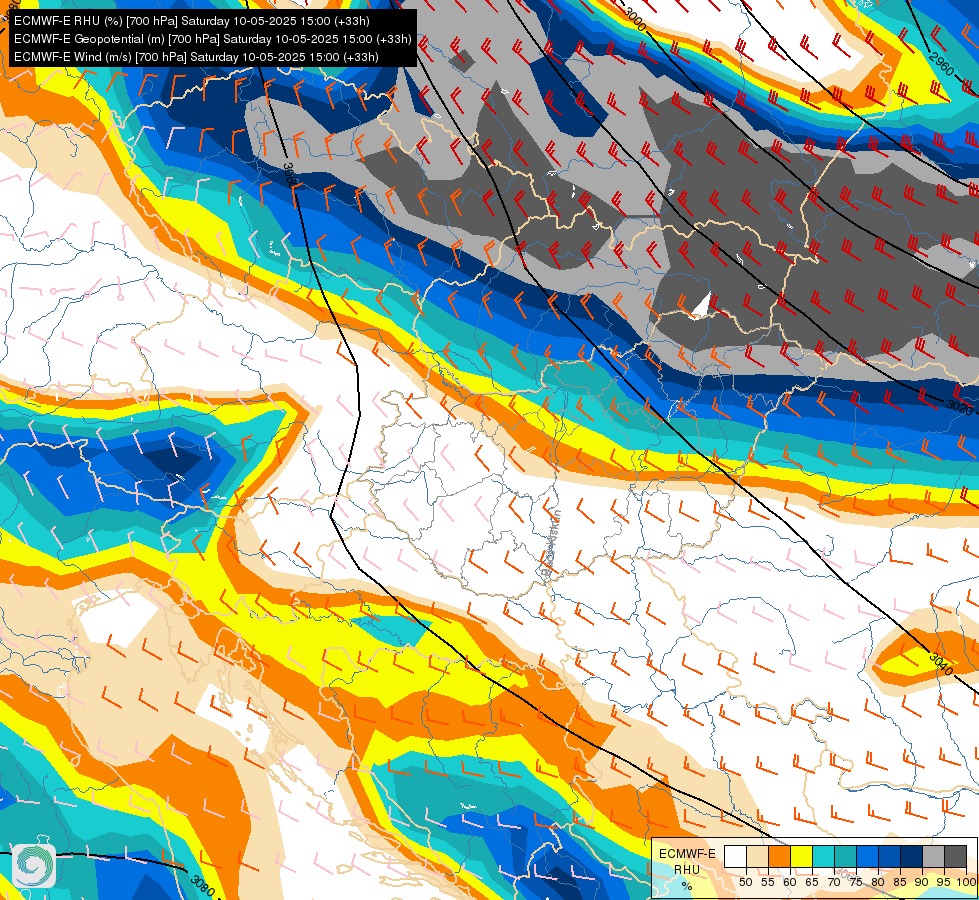Click the legend tick label '100'
979x900 pixels.
(x=966, y=882)
